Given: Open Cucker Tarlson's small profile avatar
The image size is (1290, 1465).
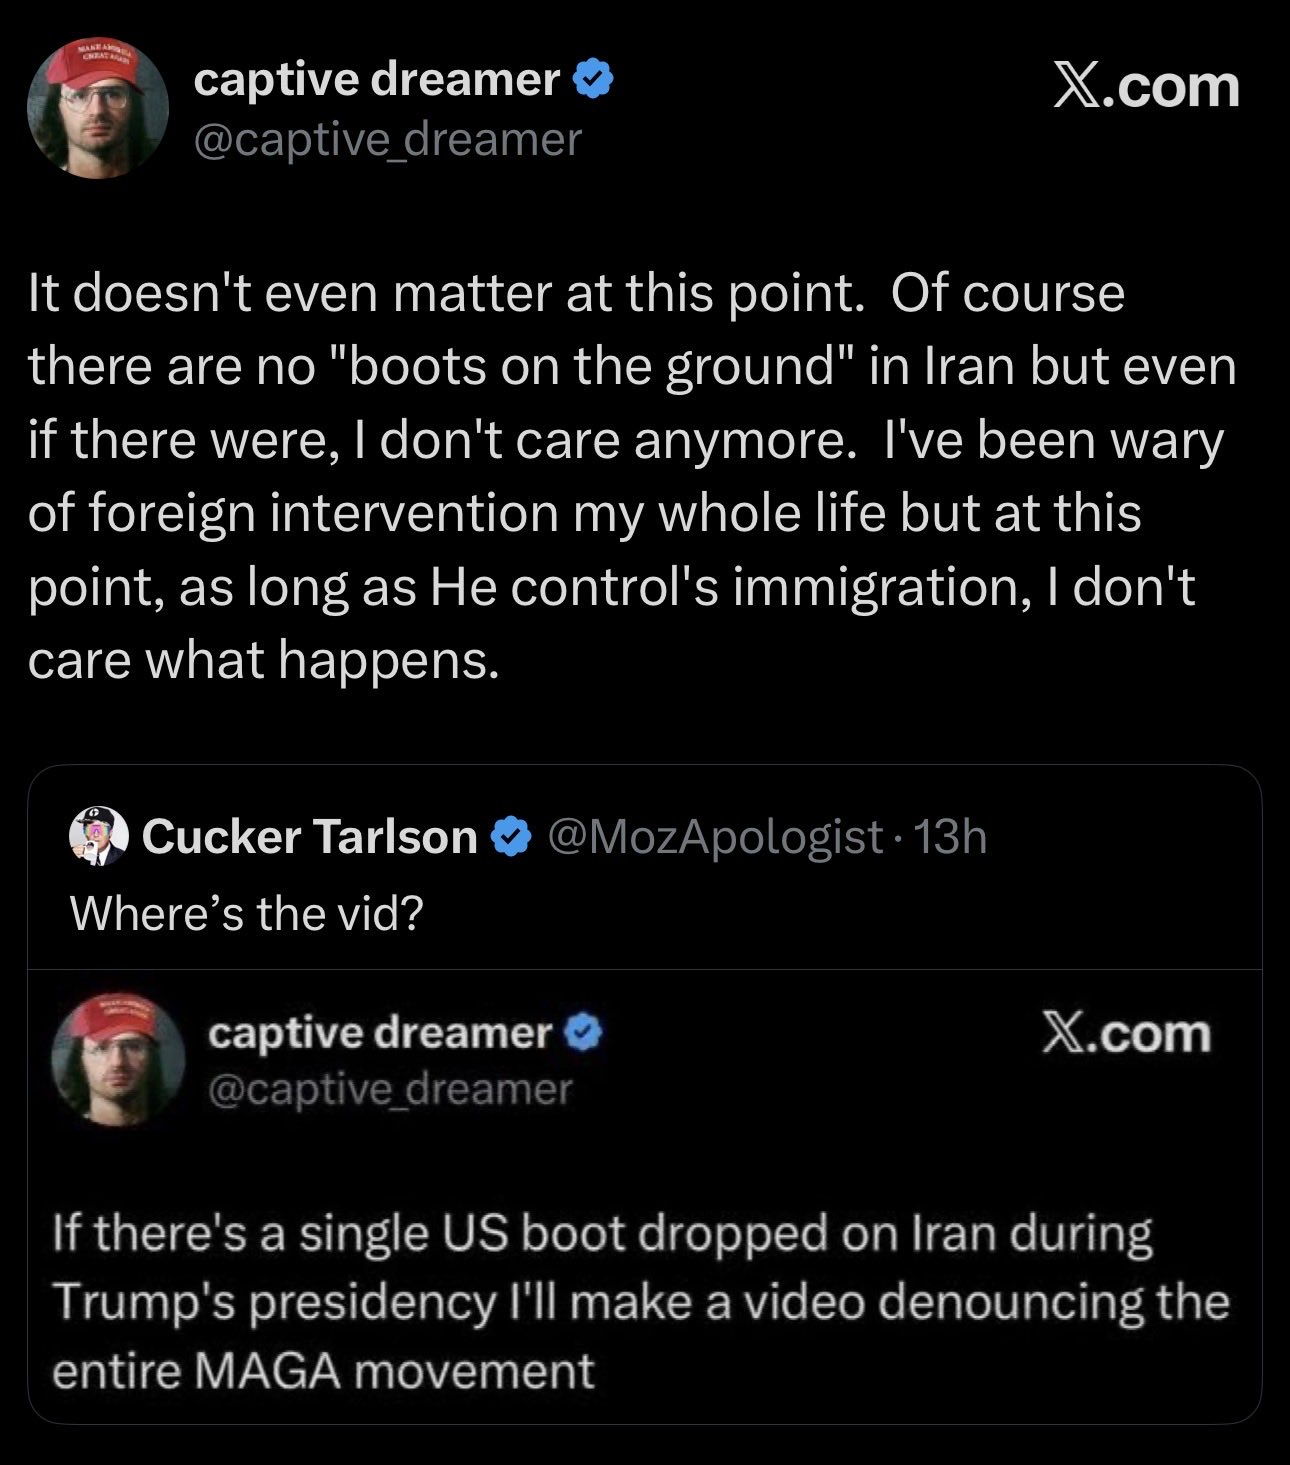Looking at the screenshot, I should (x=98, y=837).
